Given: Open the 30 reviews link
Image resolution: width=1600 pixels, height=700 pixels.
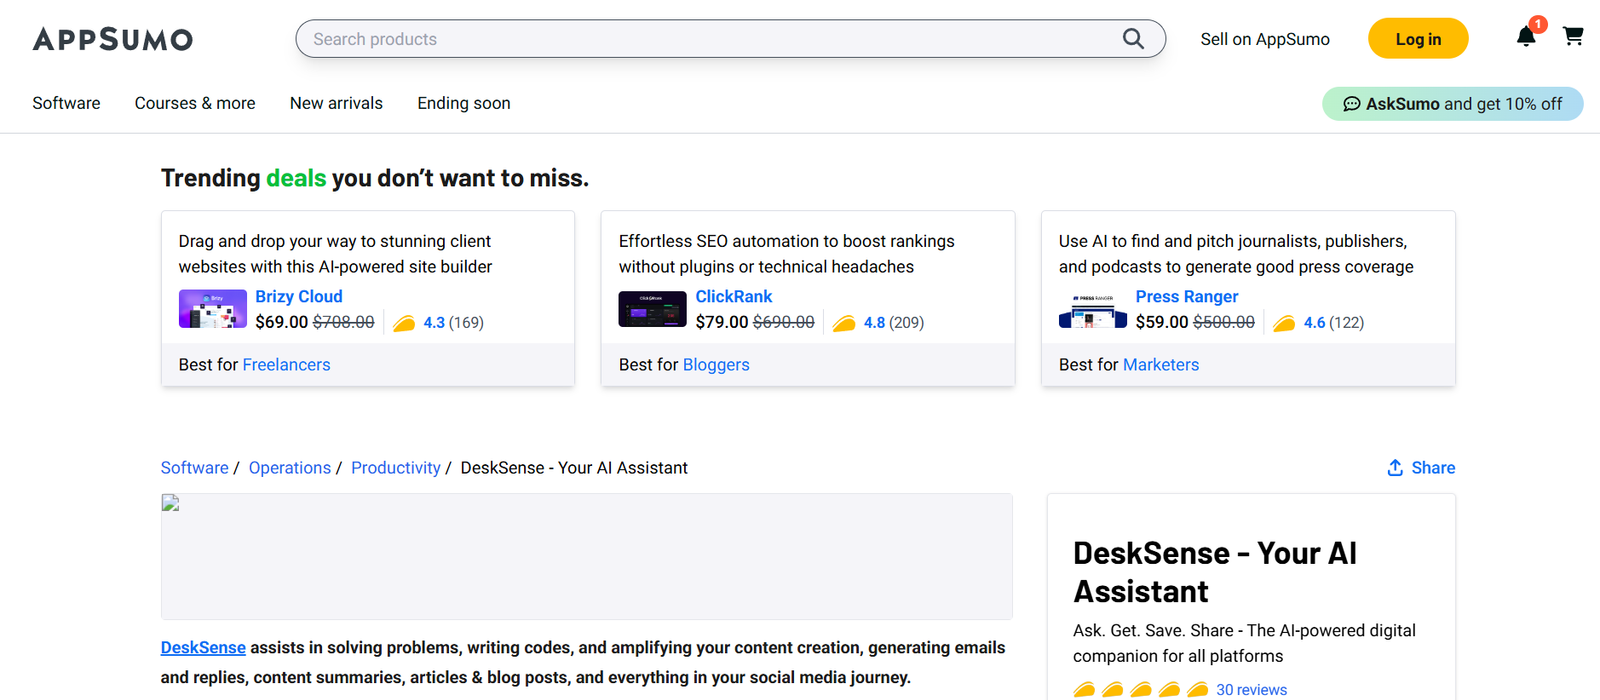Looking at the screenshot, I should pos(1251,690).
